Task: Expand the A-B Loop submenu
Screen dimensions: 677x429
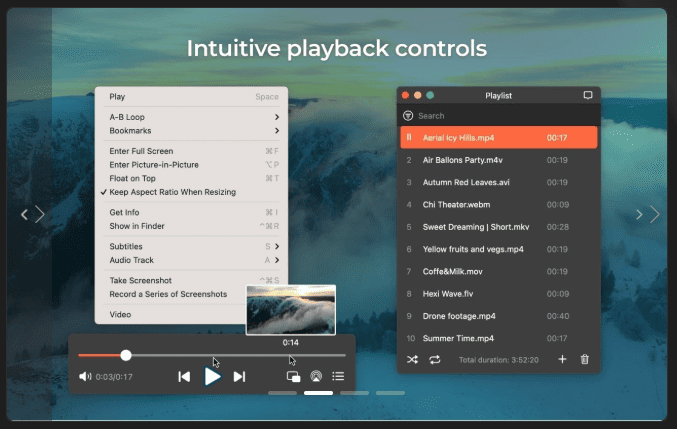Action: (191, 117)
